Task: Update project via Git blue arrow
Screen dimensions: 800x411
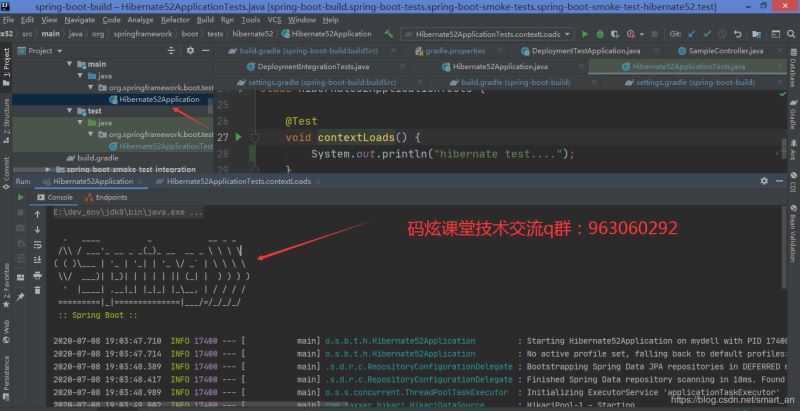Action: point(692,34)
